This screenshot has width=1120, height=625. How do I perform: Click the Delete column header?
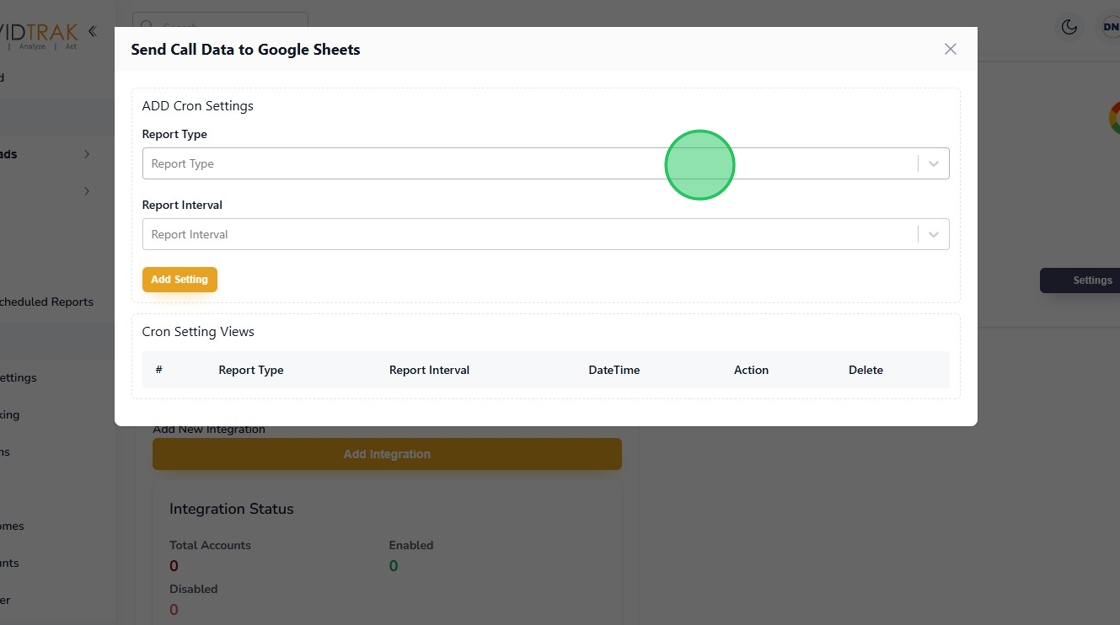[x=866, y=370]
